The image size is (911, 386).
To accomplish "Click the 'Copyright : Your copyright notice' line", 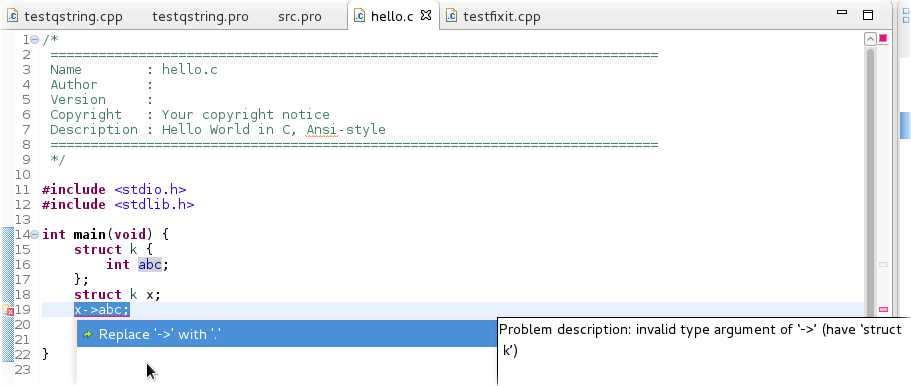I will (x=190, y=115).
